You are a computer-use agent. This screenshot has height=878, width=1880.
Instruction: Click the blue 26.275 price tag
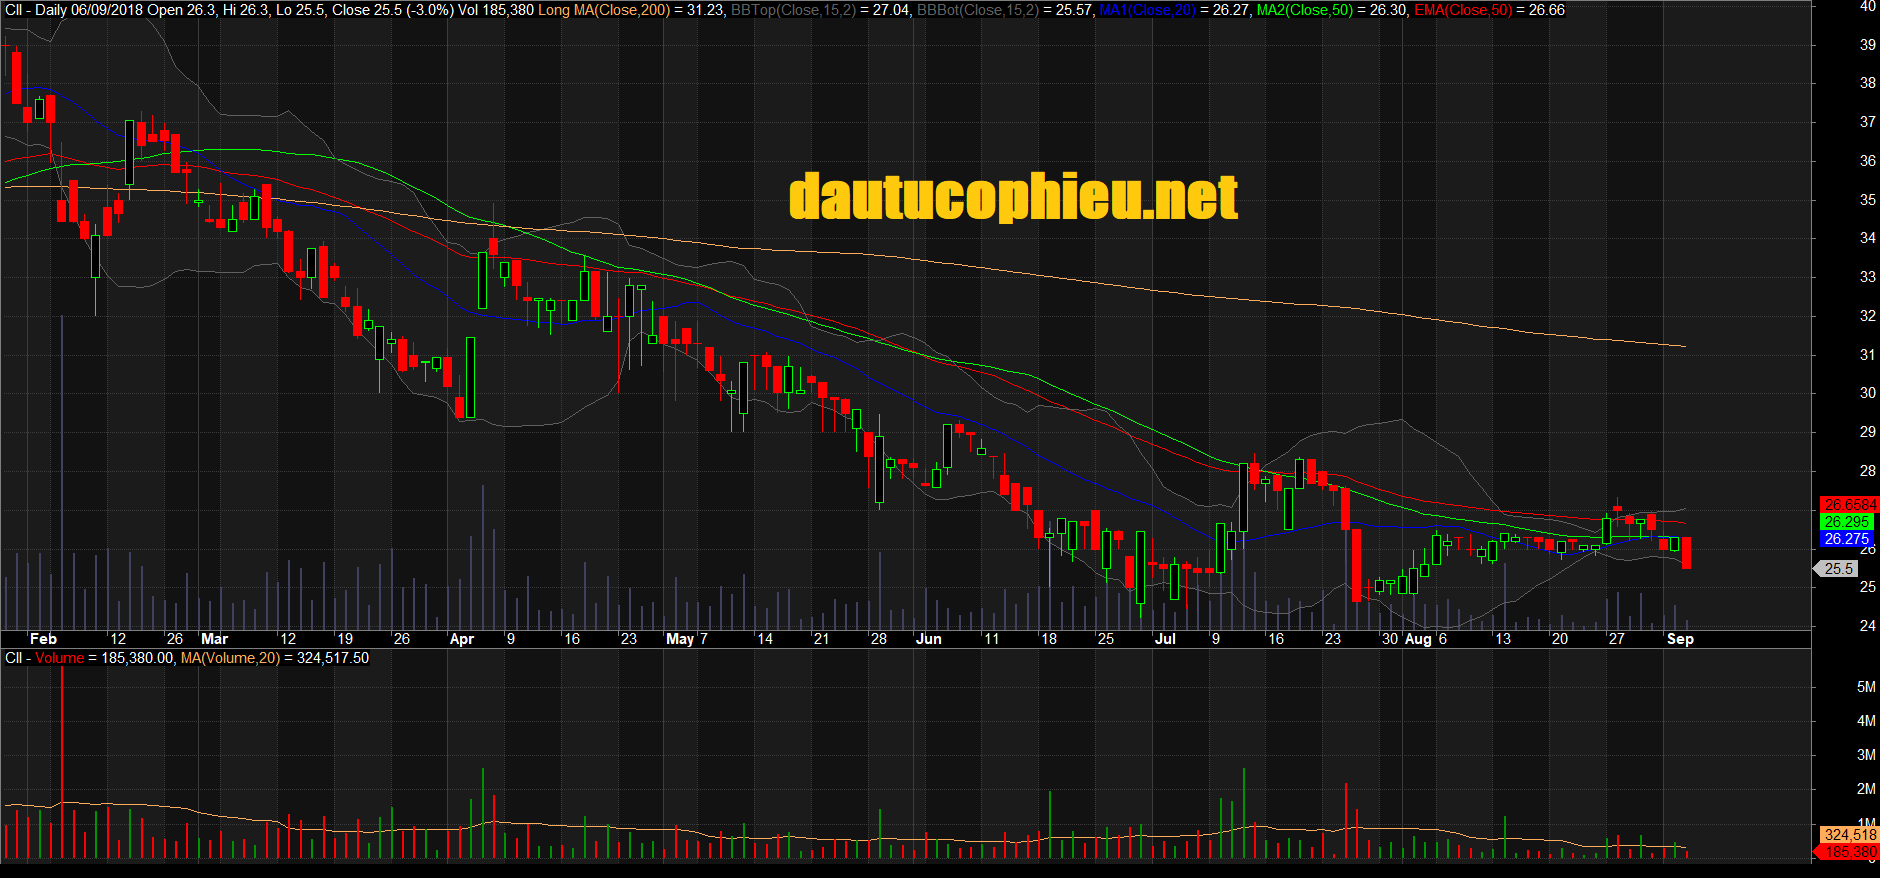pyautogui.click(x=1846, y=539)
